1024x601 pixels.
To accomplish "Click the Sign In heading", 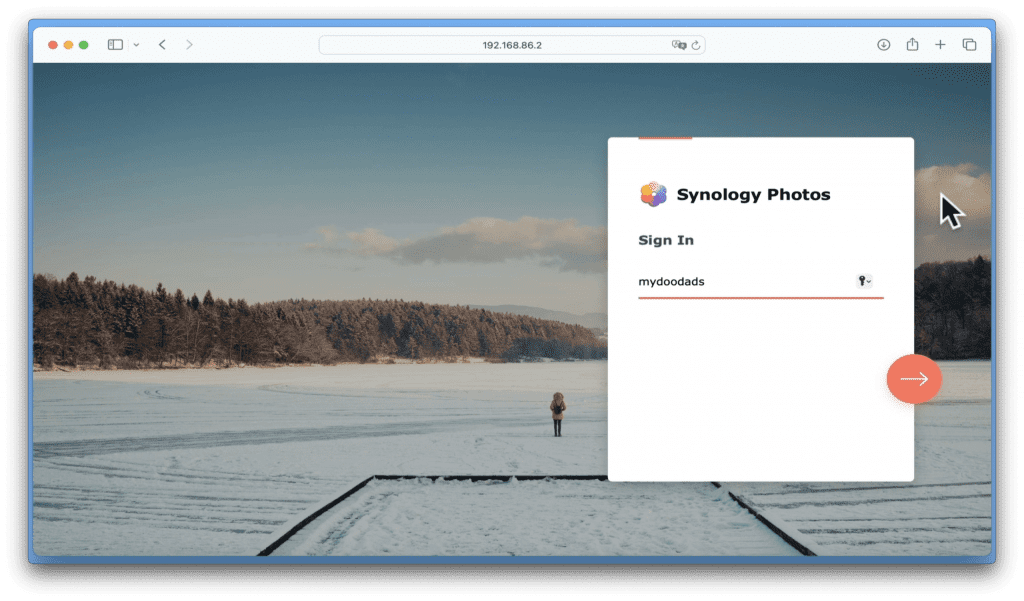I will point(666,240).
